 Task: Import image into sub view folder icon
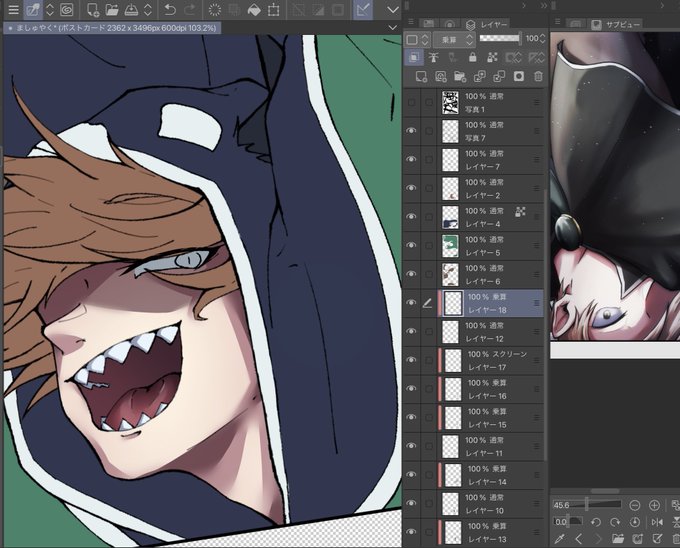point(618,539)
